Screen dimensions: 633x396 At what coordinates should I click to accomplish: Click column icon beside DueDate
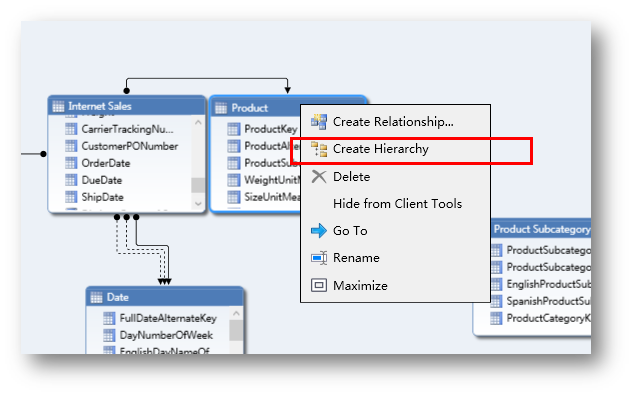[x=71, y=180]
